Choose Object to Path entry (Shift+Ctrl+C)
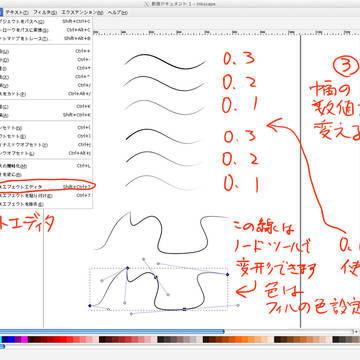 point(46,22)
